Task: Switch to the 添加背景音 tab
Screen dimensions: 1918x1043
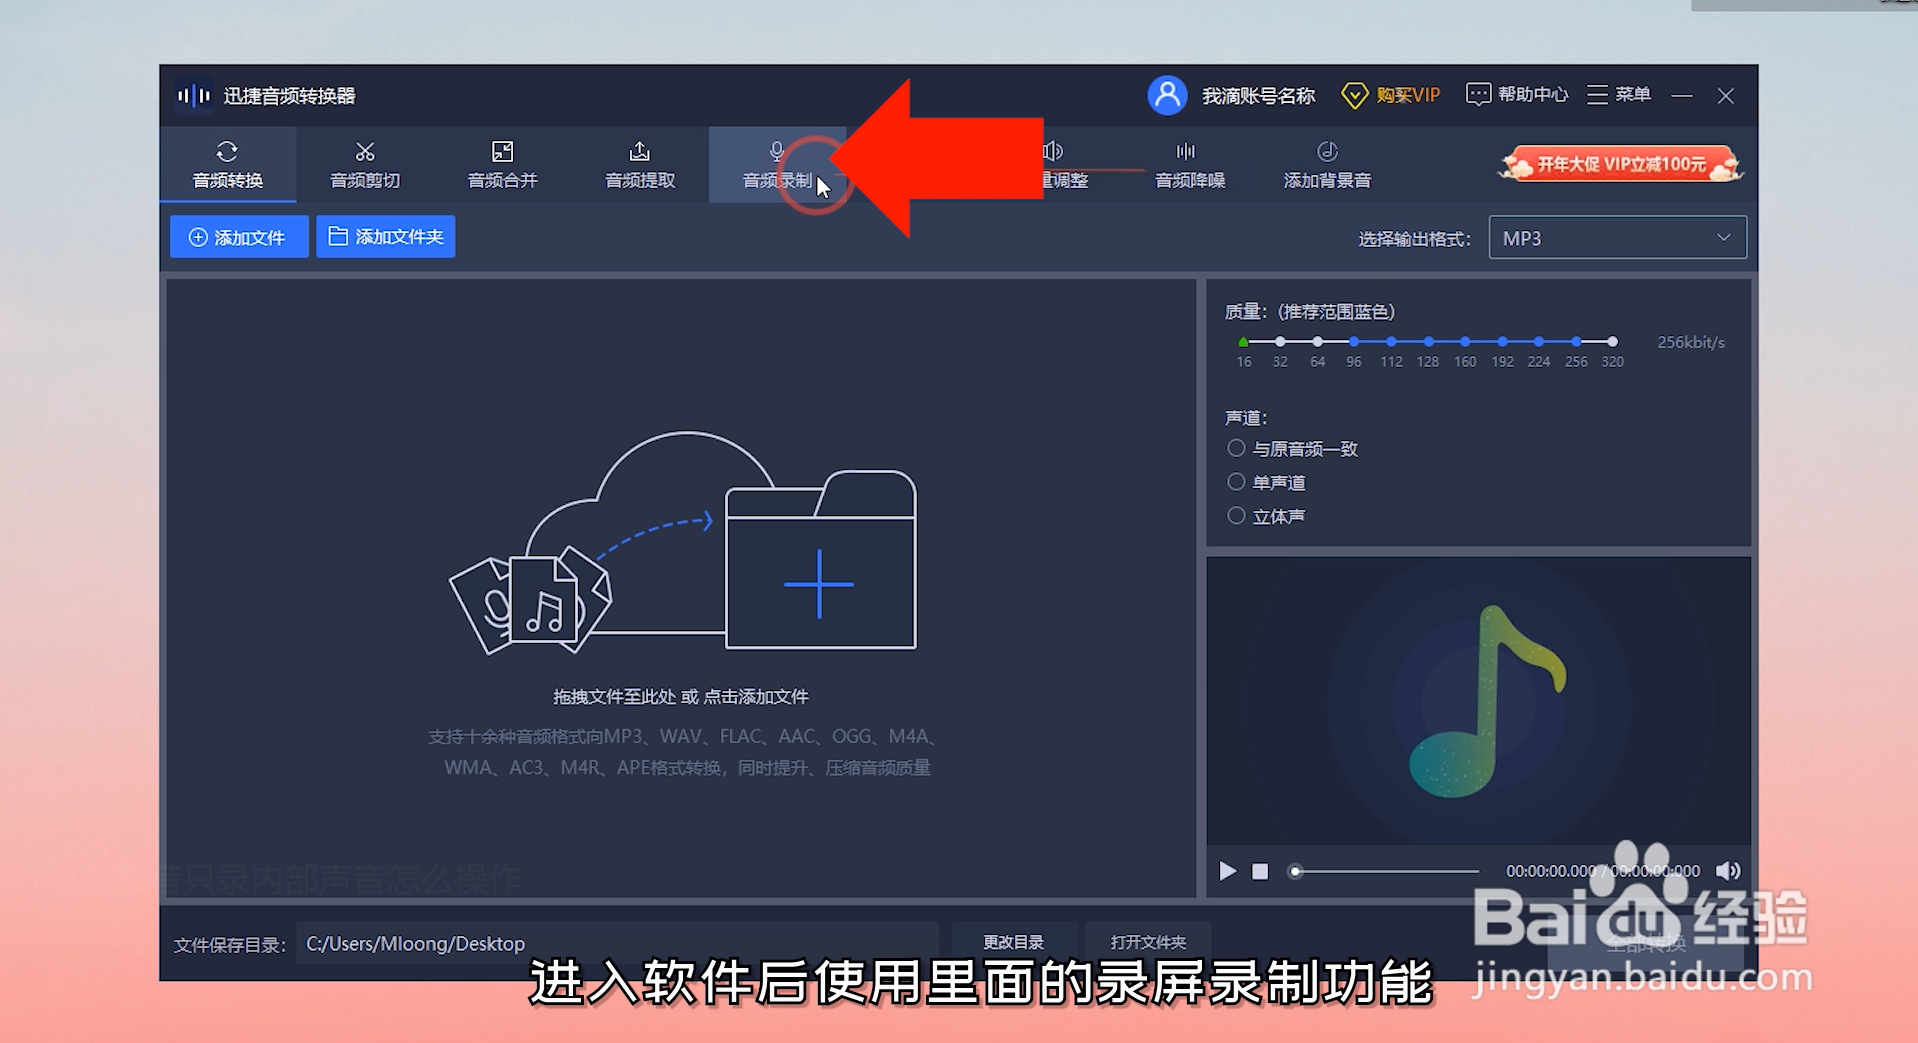Action: (1327, 164)
